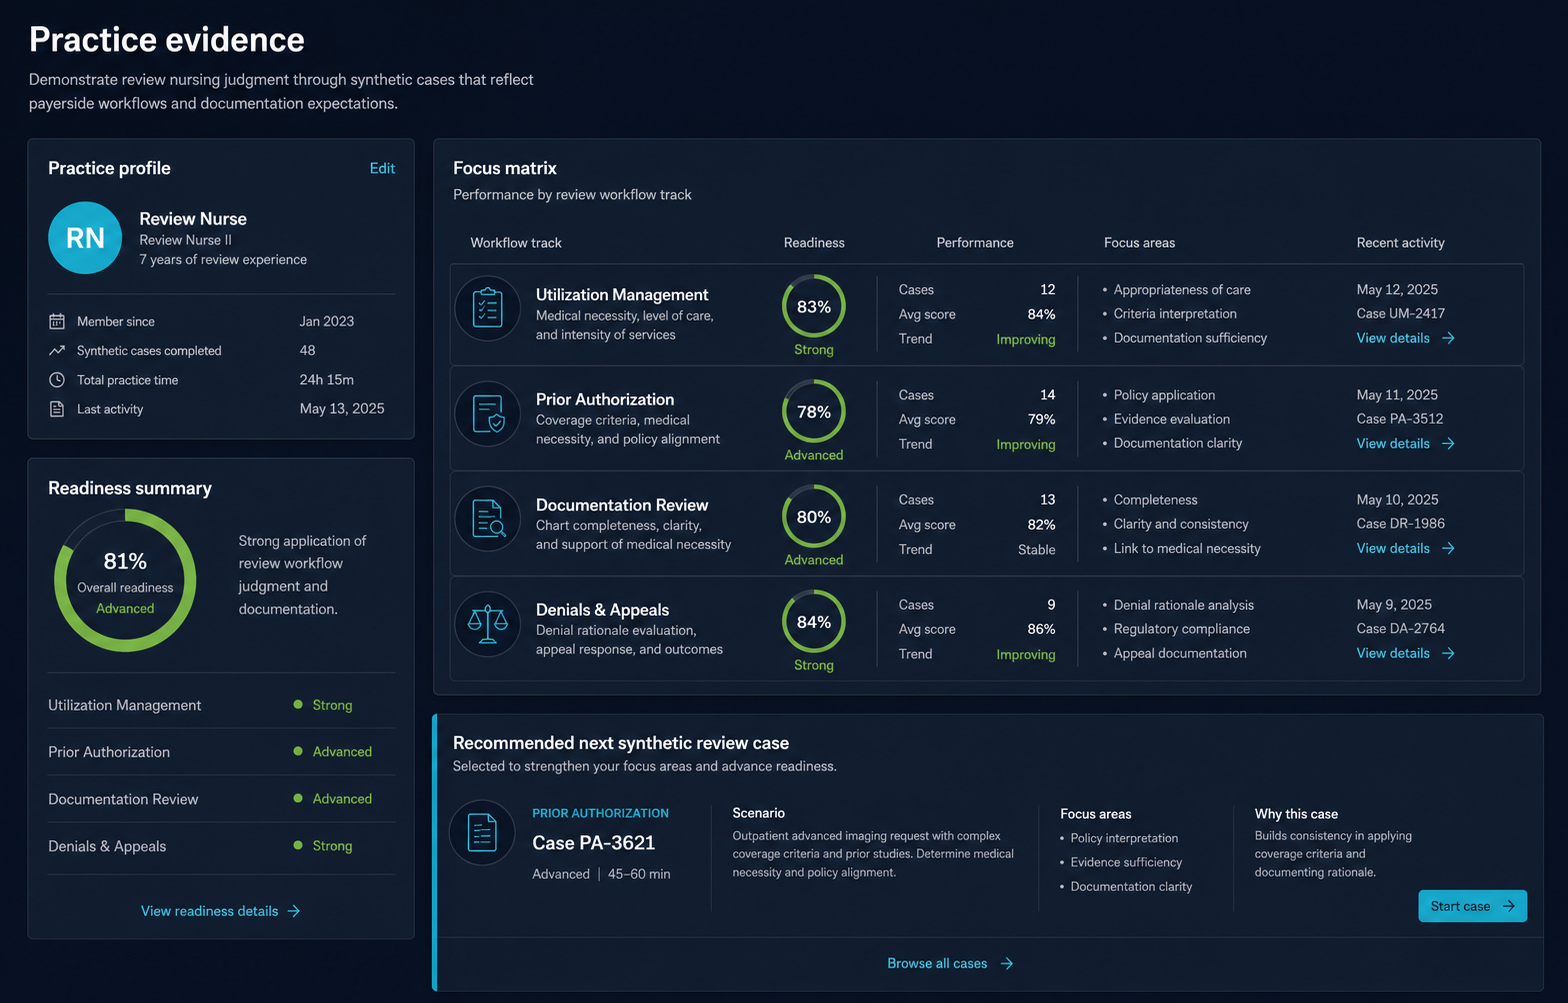
Task: Click Denials & Appeals row in readiness summary
Action: tap(221, 846)
